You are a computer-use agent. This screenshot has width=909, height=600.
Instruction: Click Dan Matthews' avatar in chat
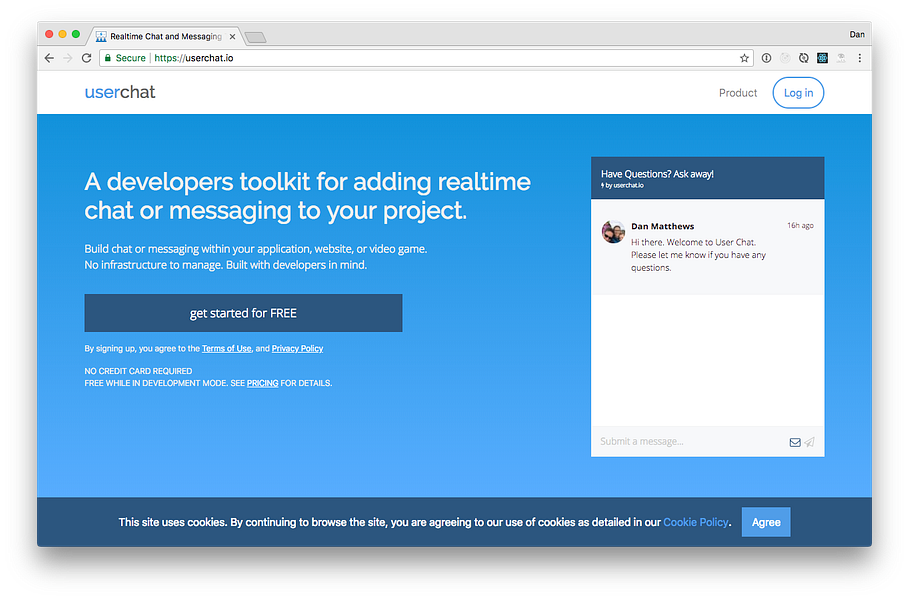(613, 232)
